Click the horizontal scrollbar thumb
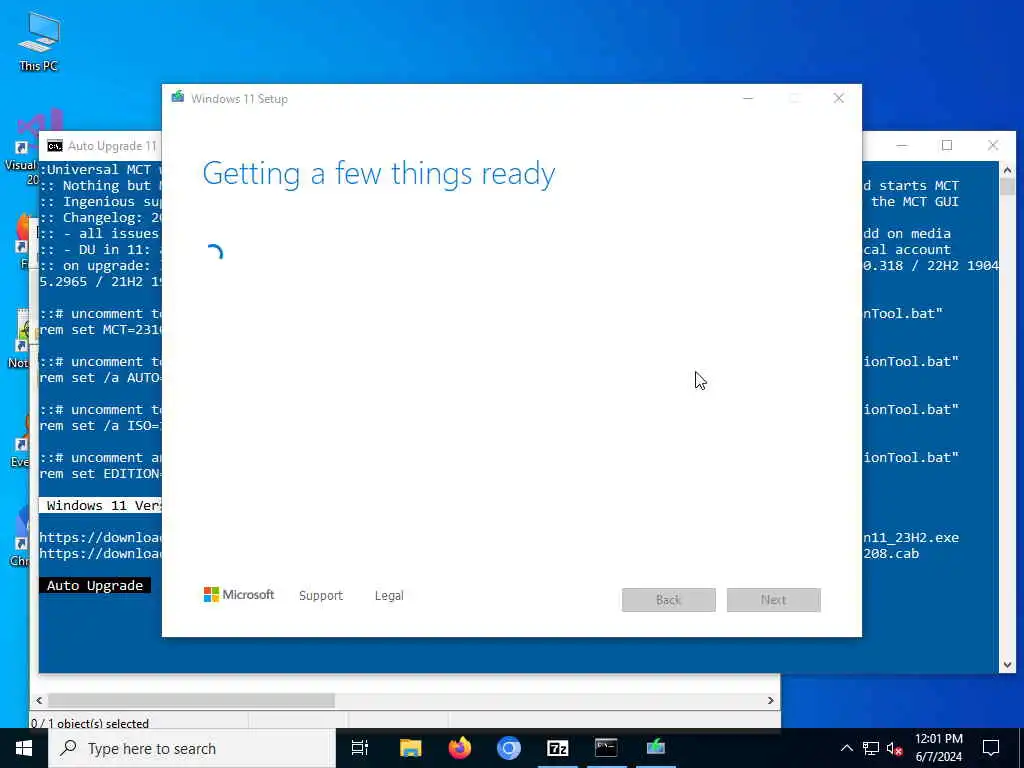This screenshot has width=1024, height=768. [191, 700]
